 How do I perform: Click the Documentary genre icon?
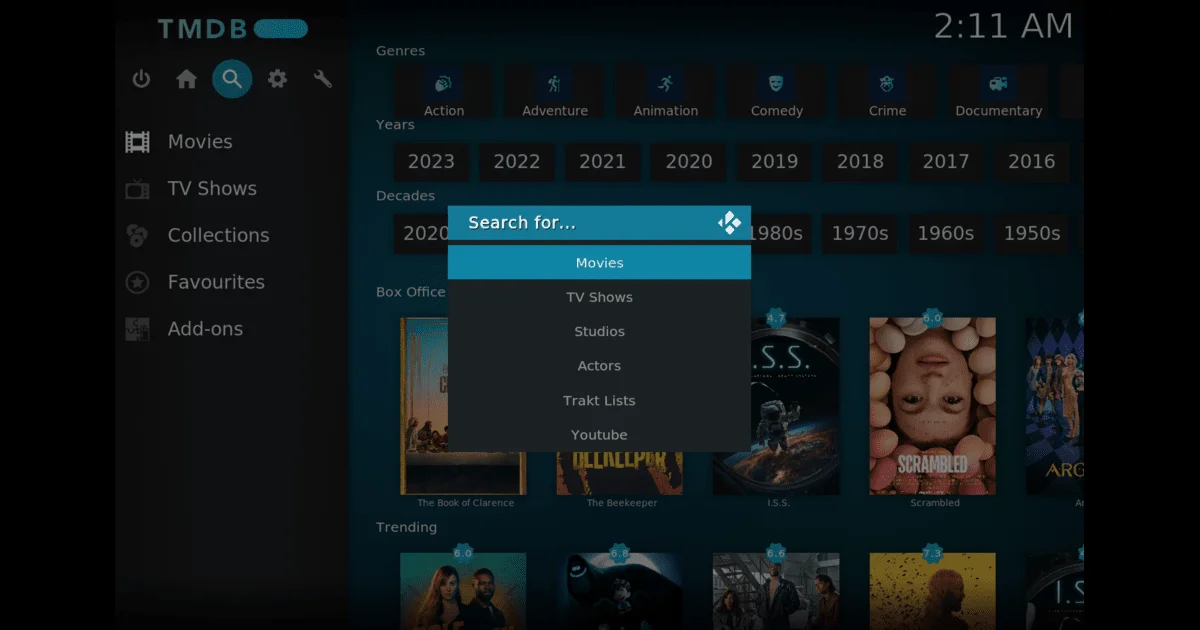click(x=997, y=86)
